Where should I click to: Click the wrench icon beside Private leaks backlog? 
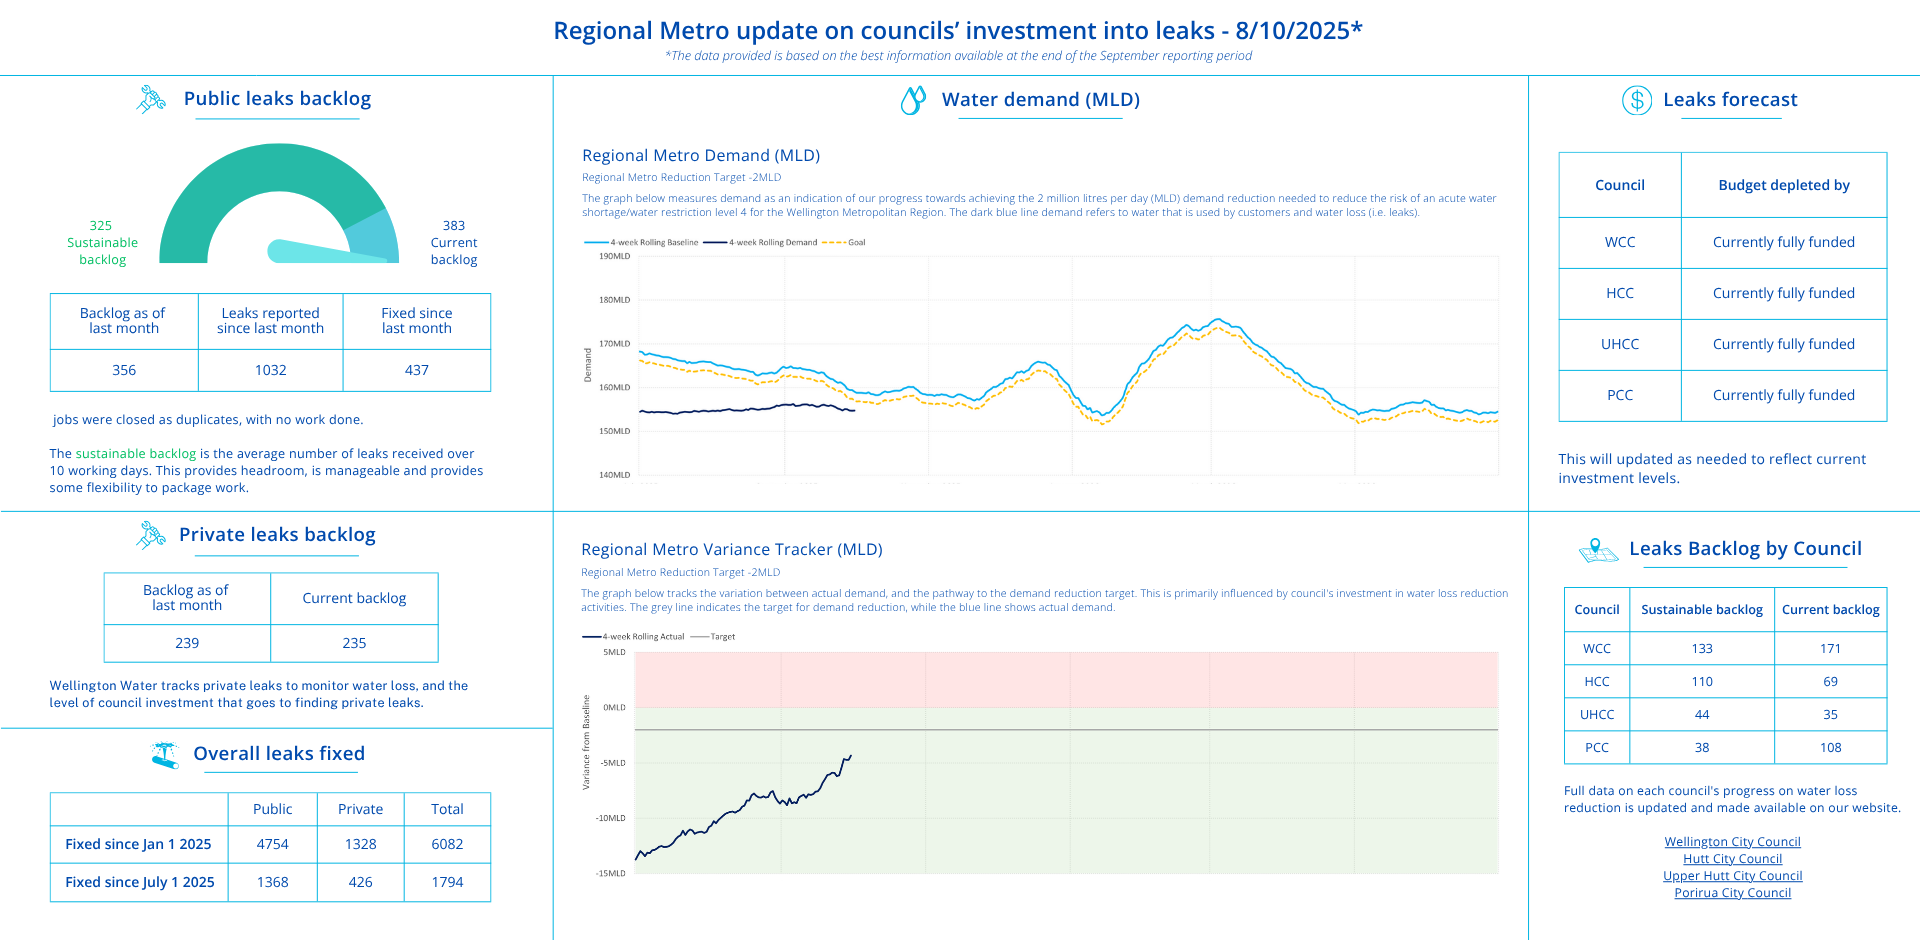(151, 535)
